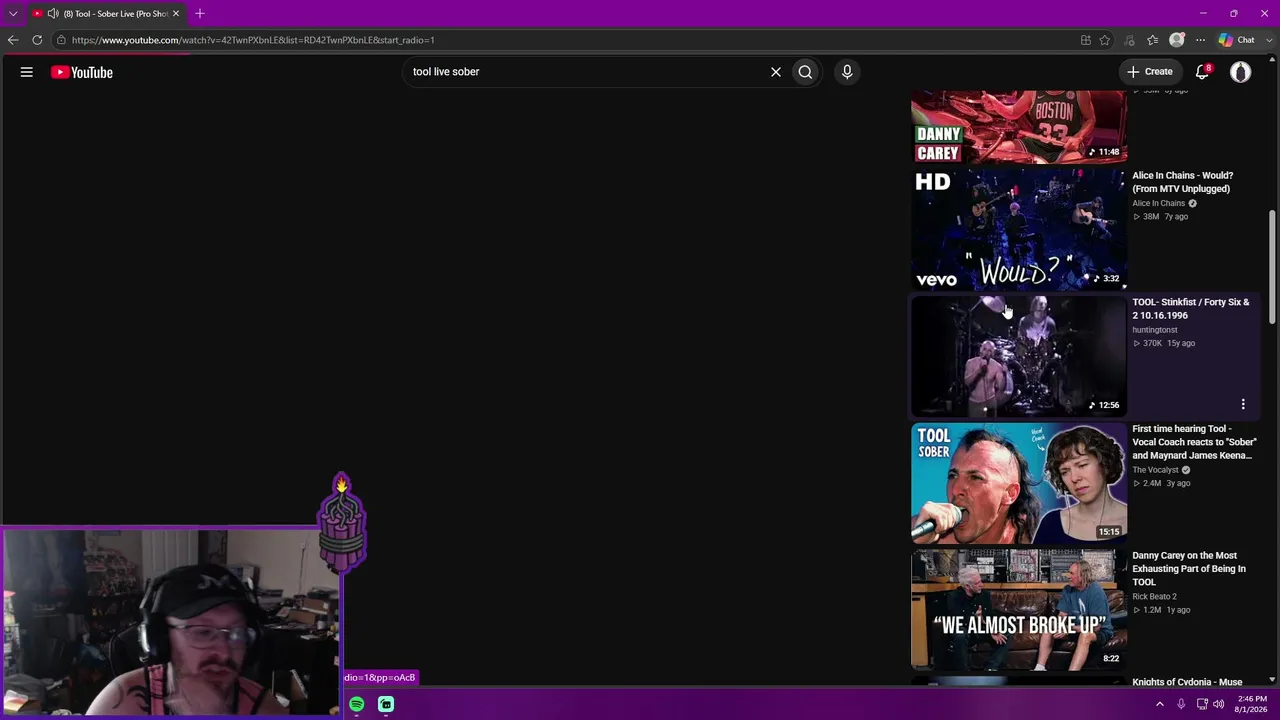Go to the YouTube home logo
This screenshot has width=1280, height=720.
click(x=82, y=72)
